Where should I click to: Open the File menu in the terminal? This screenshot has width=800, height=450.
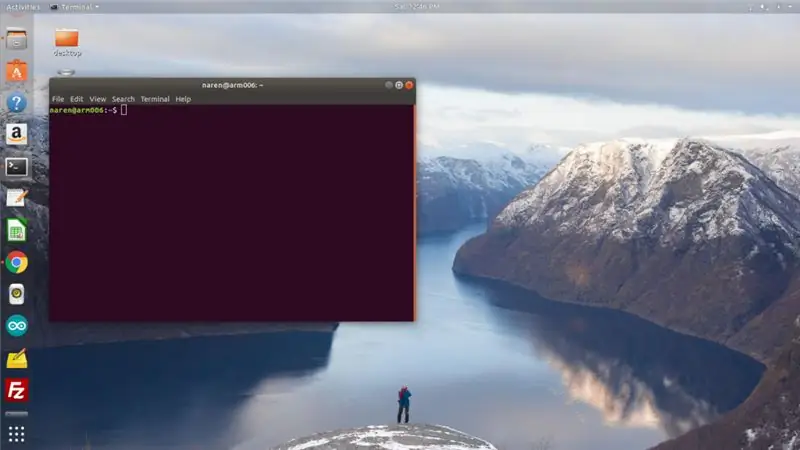[58, 99]
